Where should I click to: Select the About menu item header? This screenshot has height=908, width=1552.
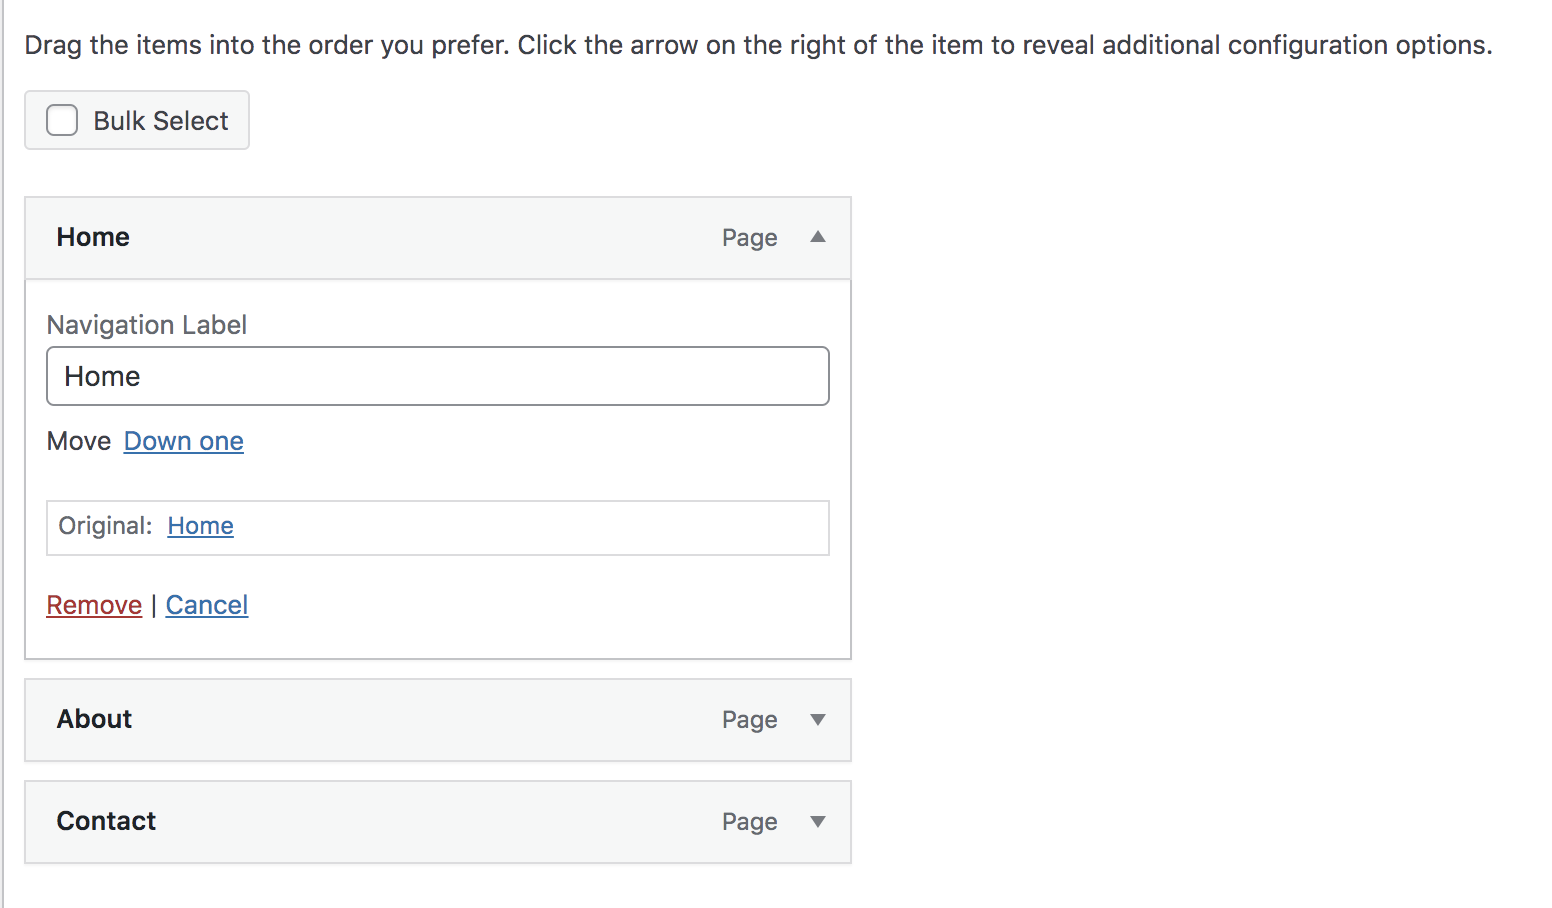click(94, 719)
